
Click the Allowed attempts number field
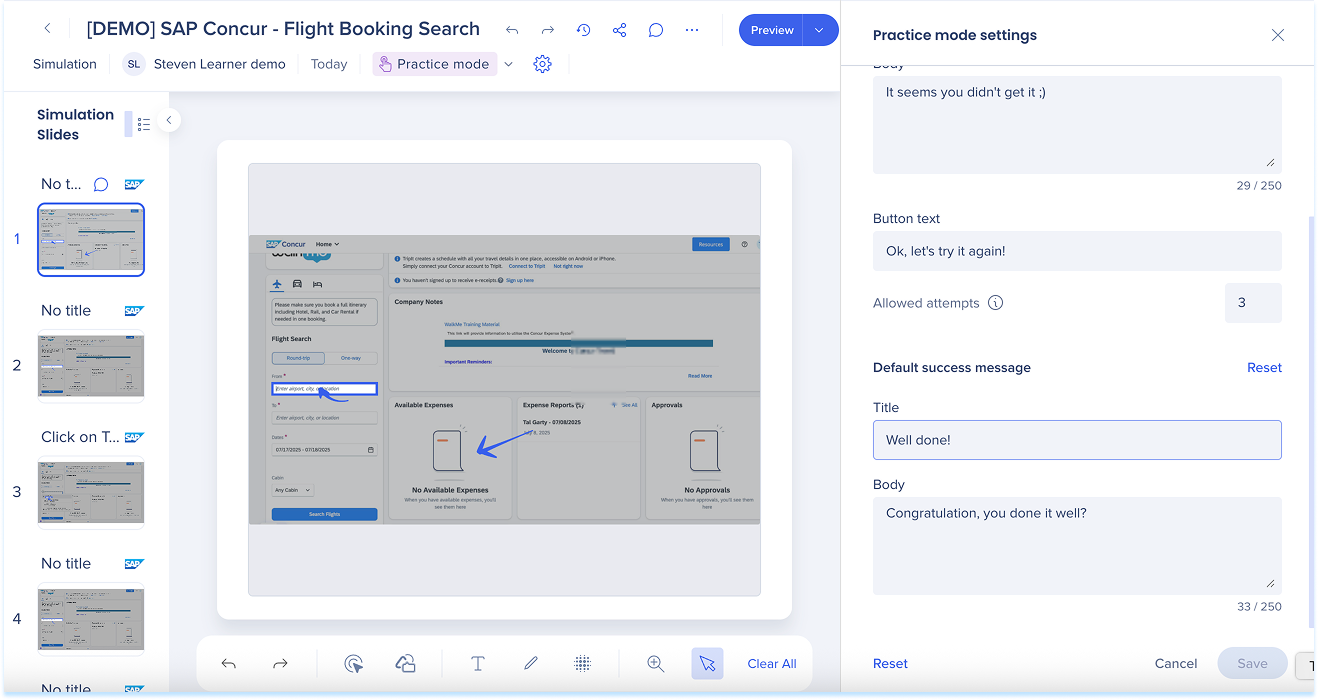pos(1252,303)
